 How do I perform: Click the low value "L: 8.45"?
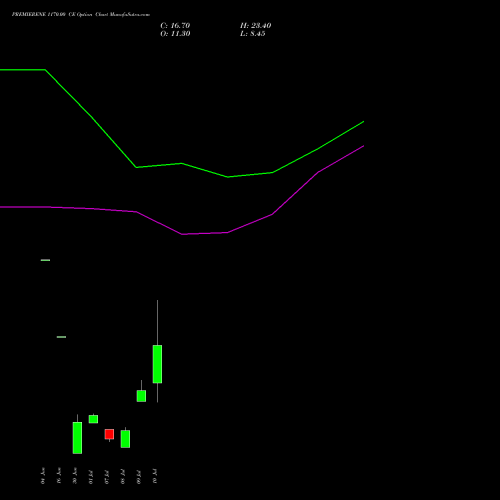253,34
